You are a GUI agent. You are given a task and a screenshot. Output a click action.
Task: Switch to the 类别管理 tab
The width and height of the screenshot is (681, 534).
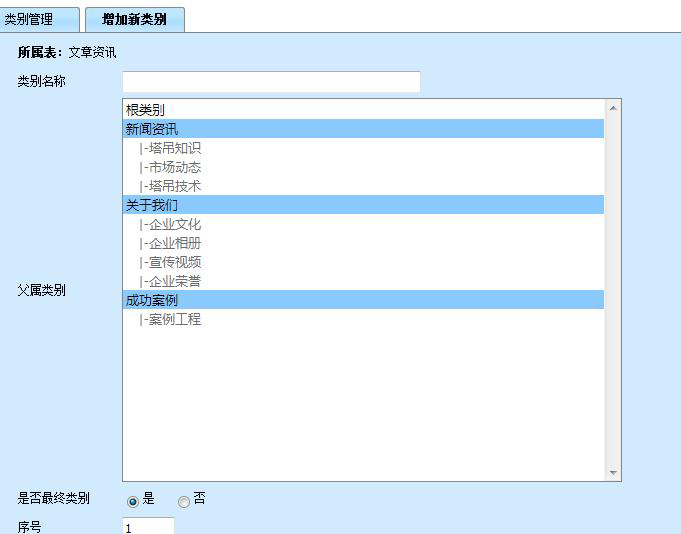point(40,19)
